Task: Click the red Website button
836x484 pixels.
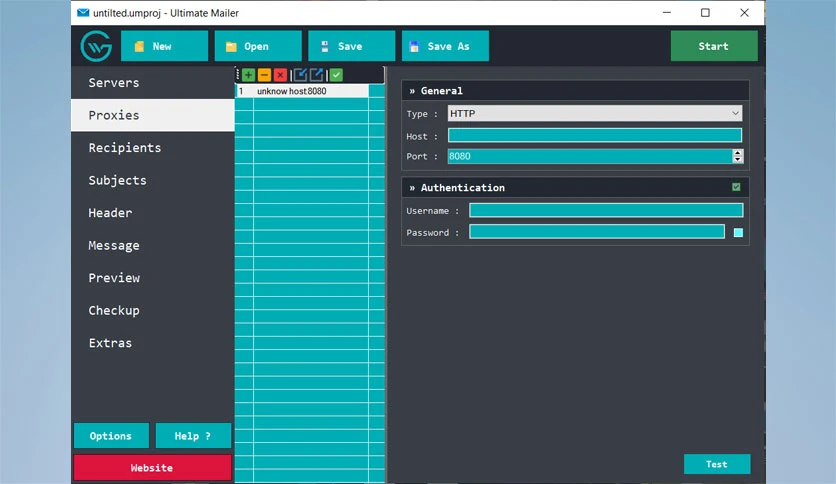Action: pos(152,467)
